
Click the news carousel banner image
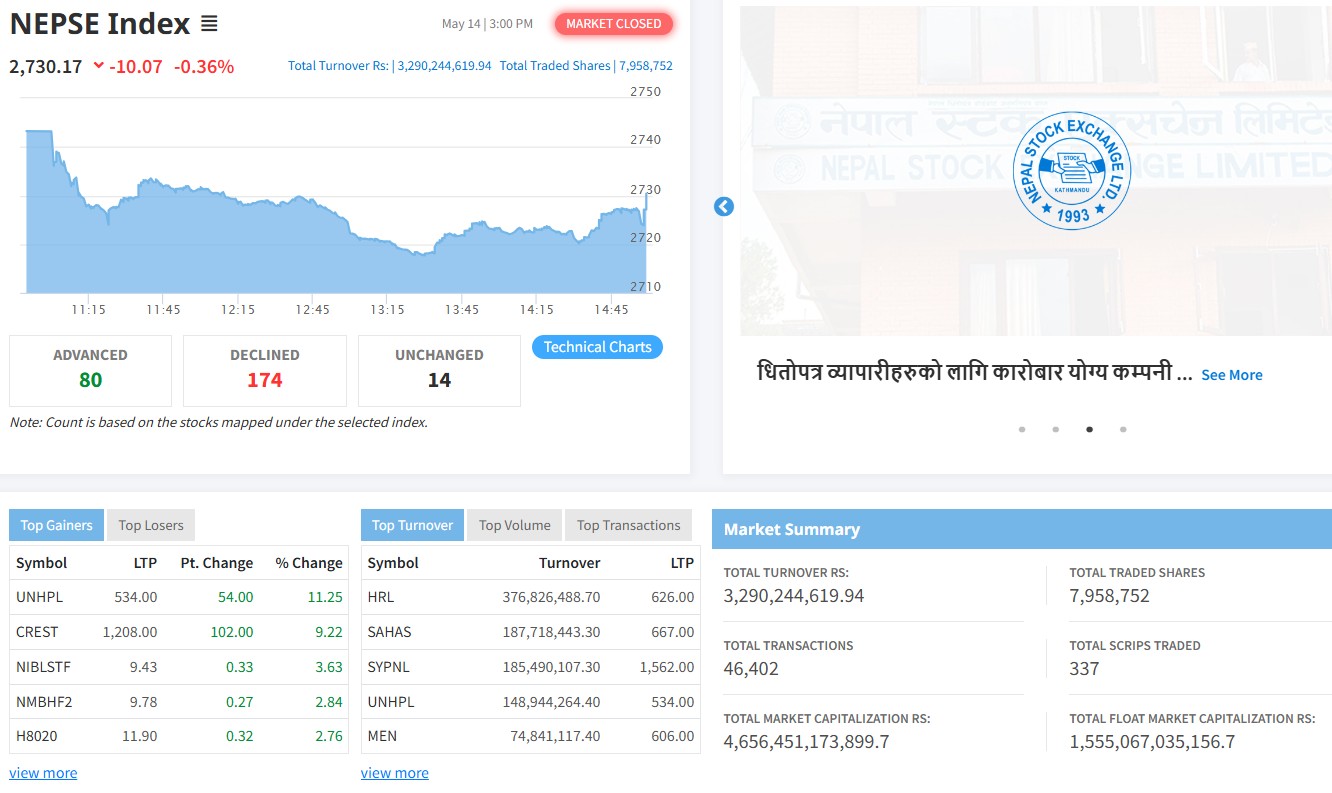click(1036, 170)
